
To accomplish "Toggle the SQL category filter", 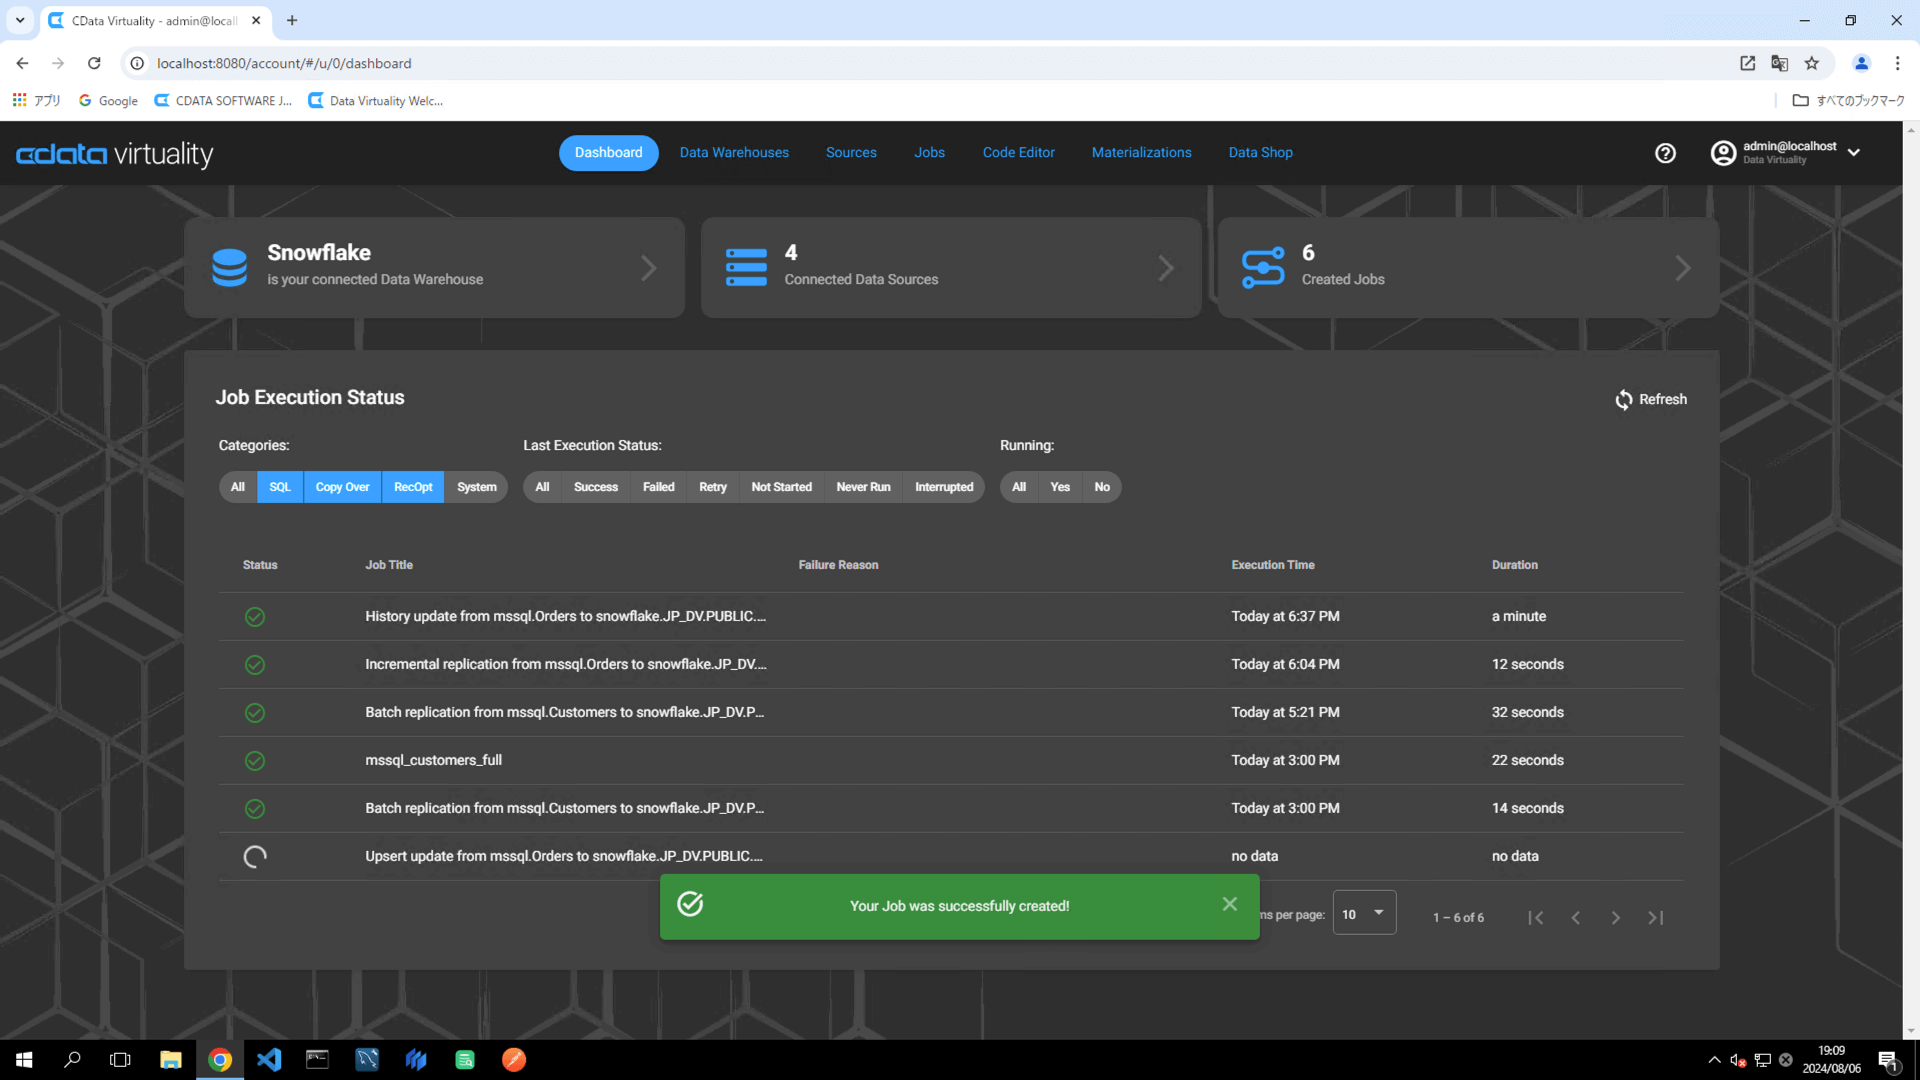I will coord(280,487).
